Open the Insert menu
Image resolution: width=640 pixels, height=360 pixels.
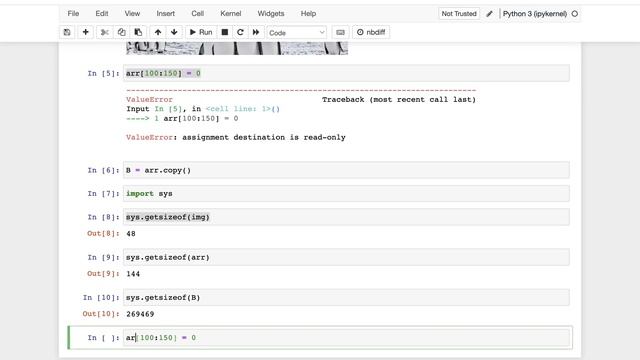click(x=165, y=13)
